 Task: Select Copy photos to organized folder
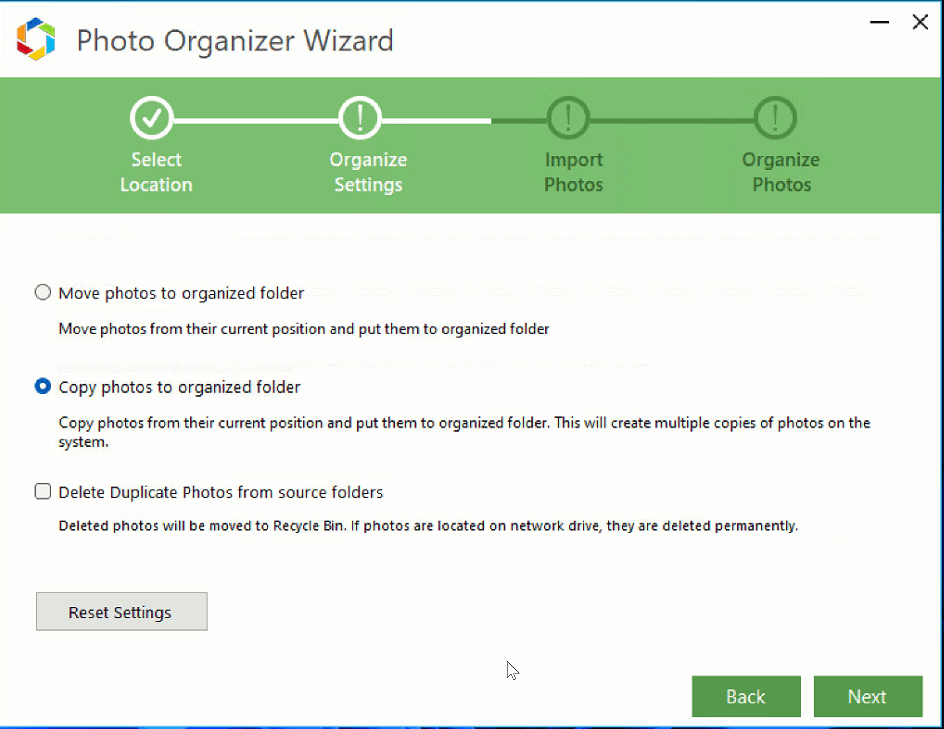[x=42, y=387]
